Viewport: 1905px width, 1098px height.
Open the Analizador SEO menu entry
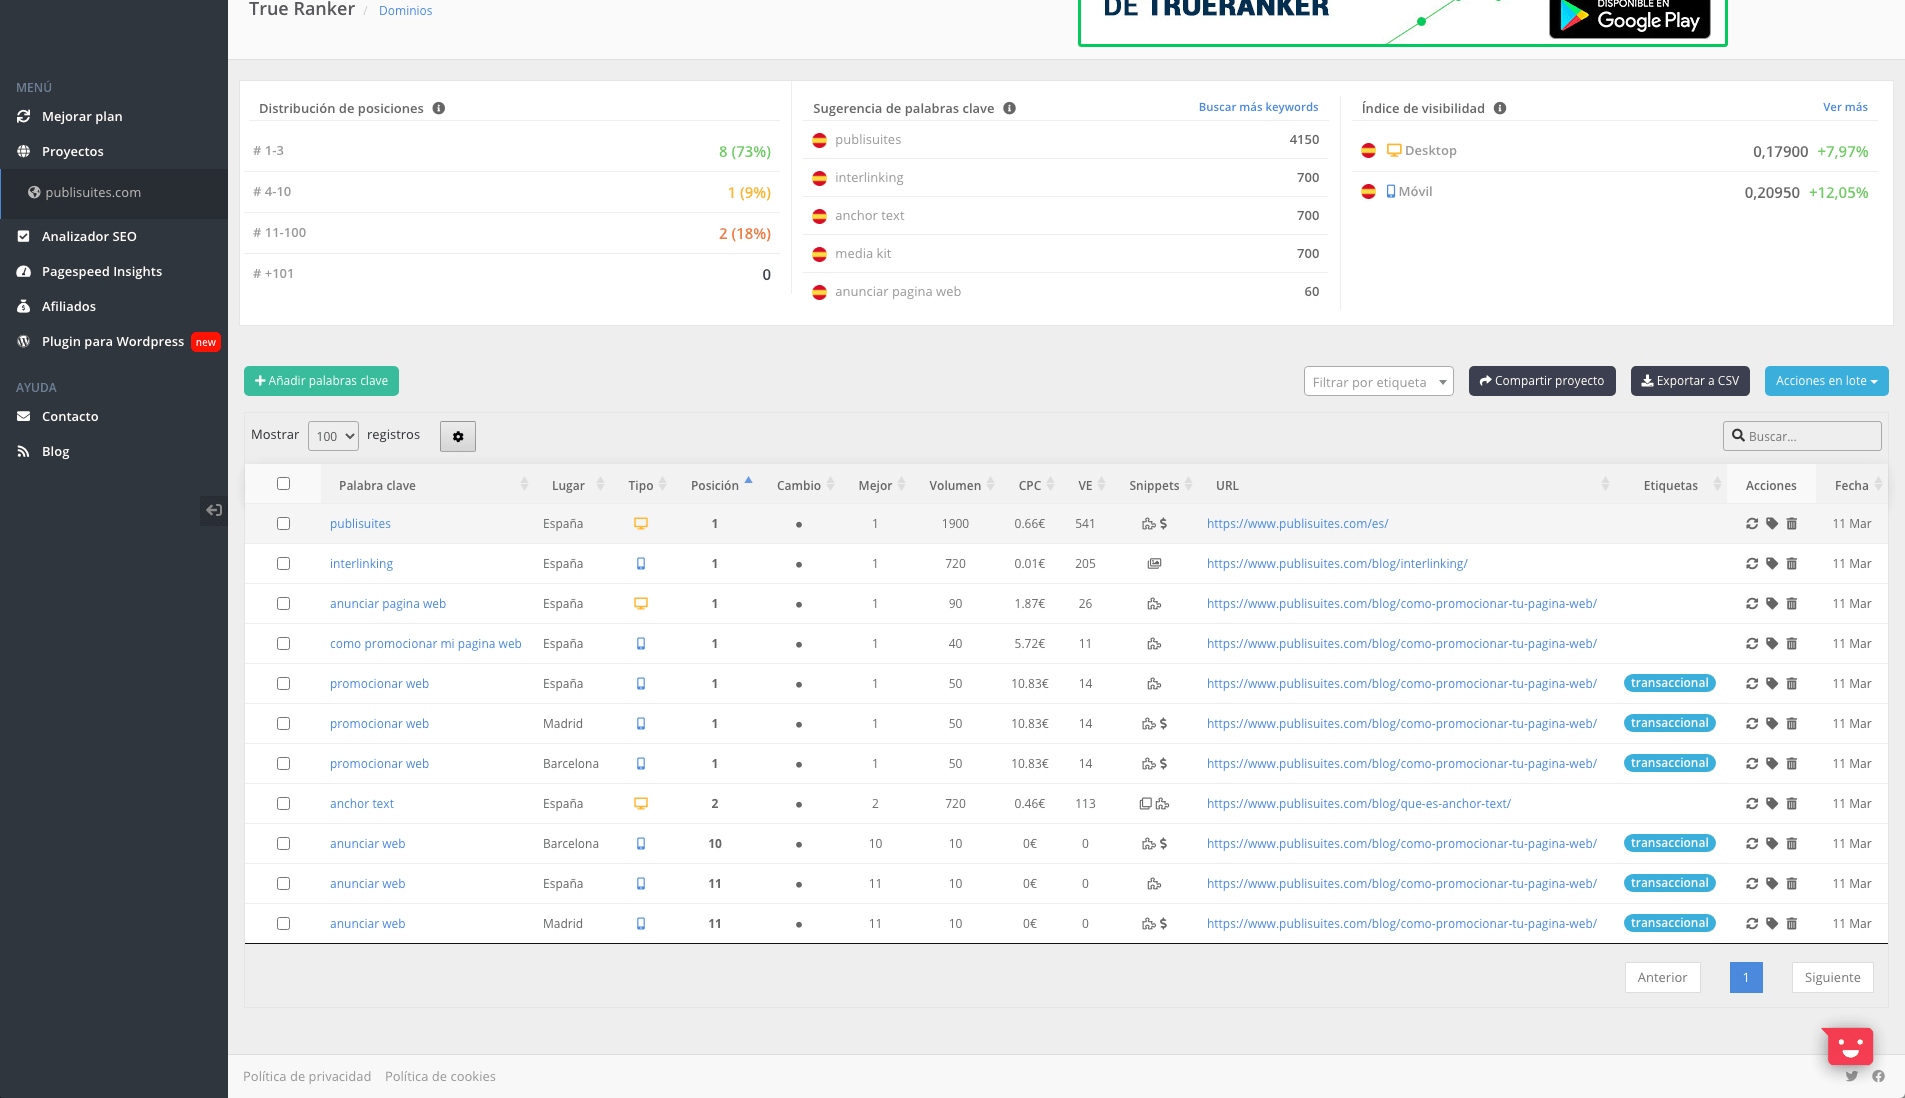[89, 236]
